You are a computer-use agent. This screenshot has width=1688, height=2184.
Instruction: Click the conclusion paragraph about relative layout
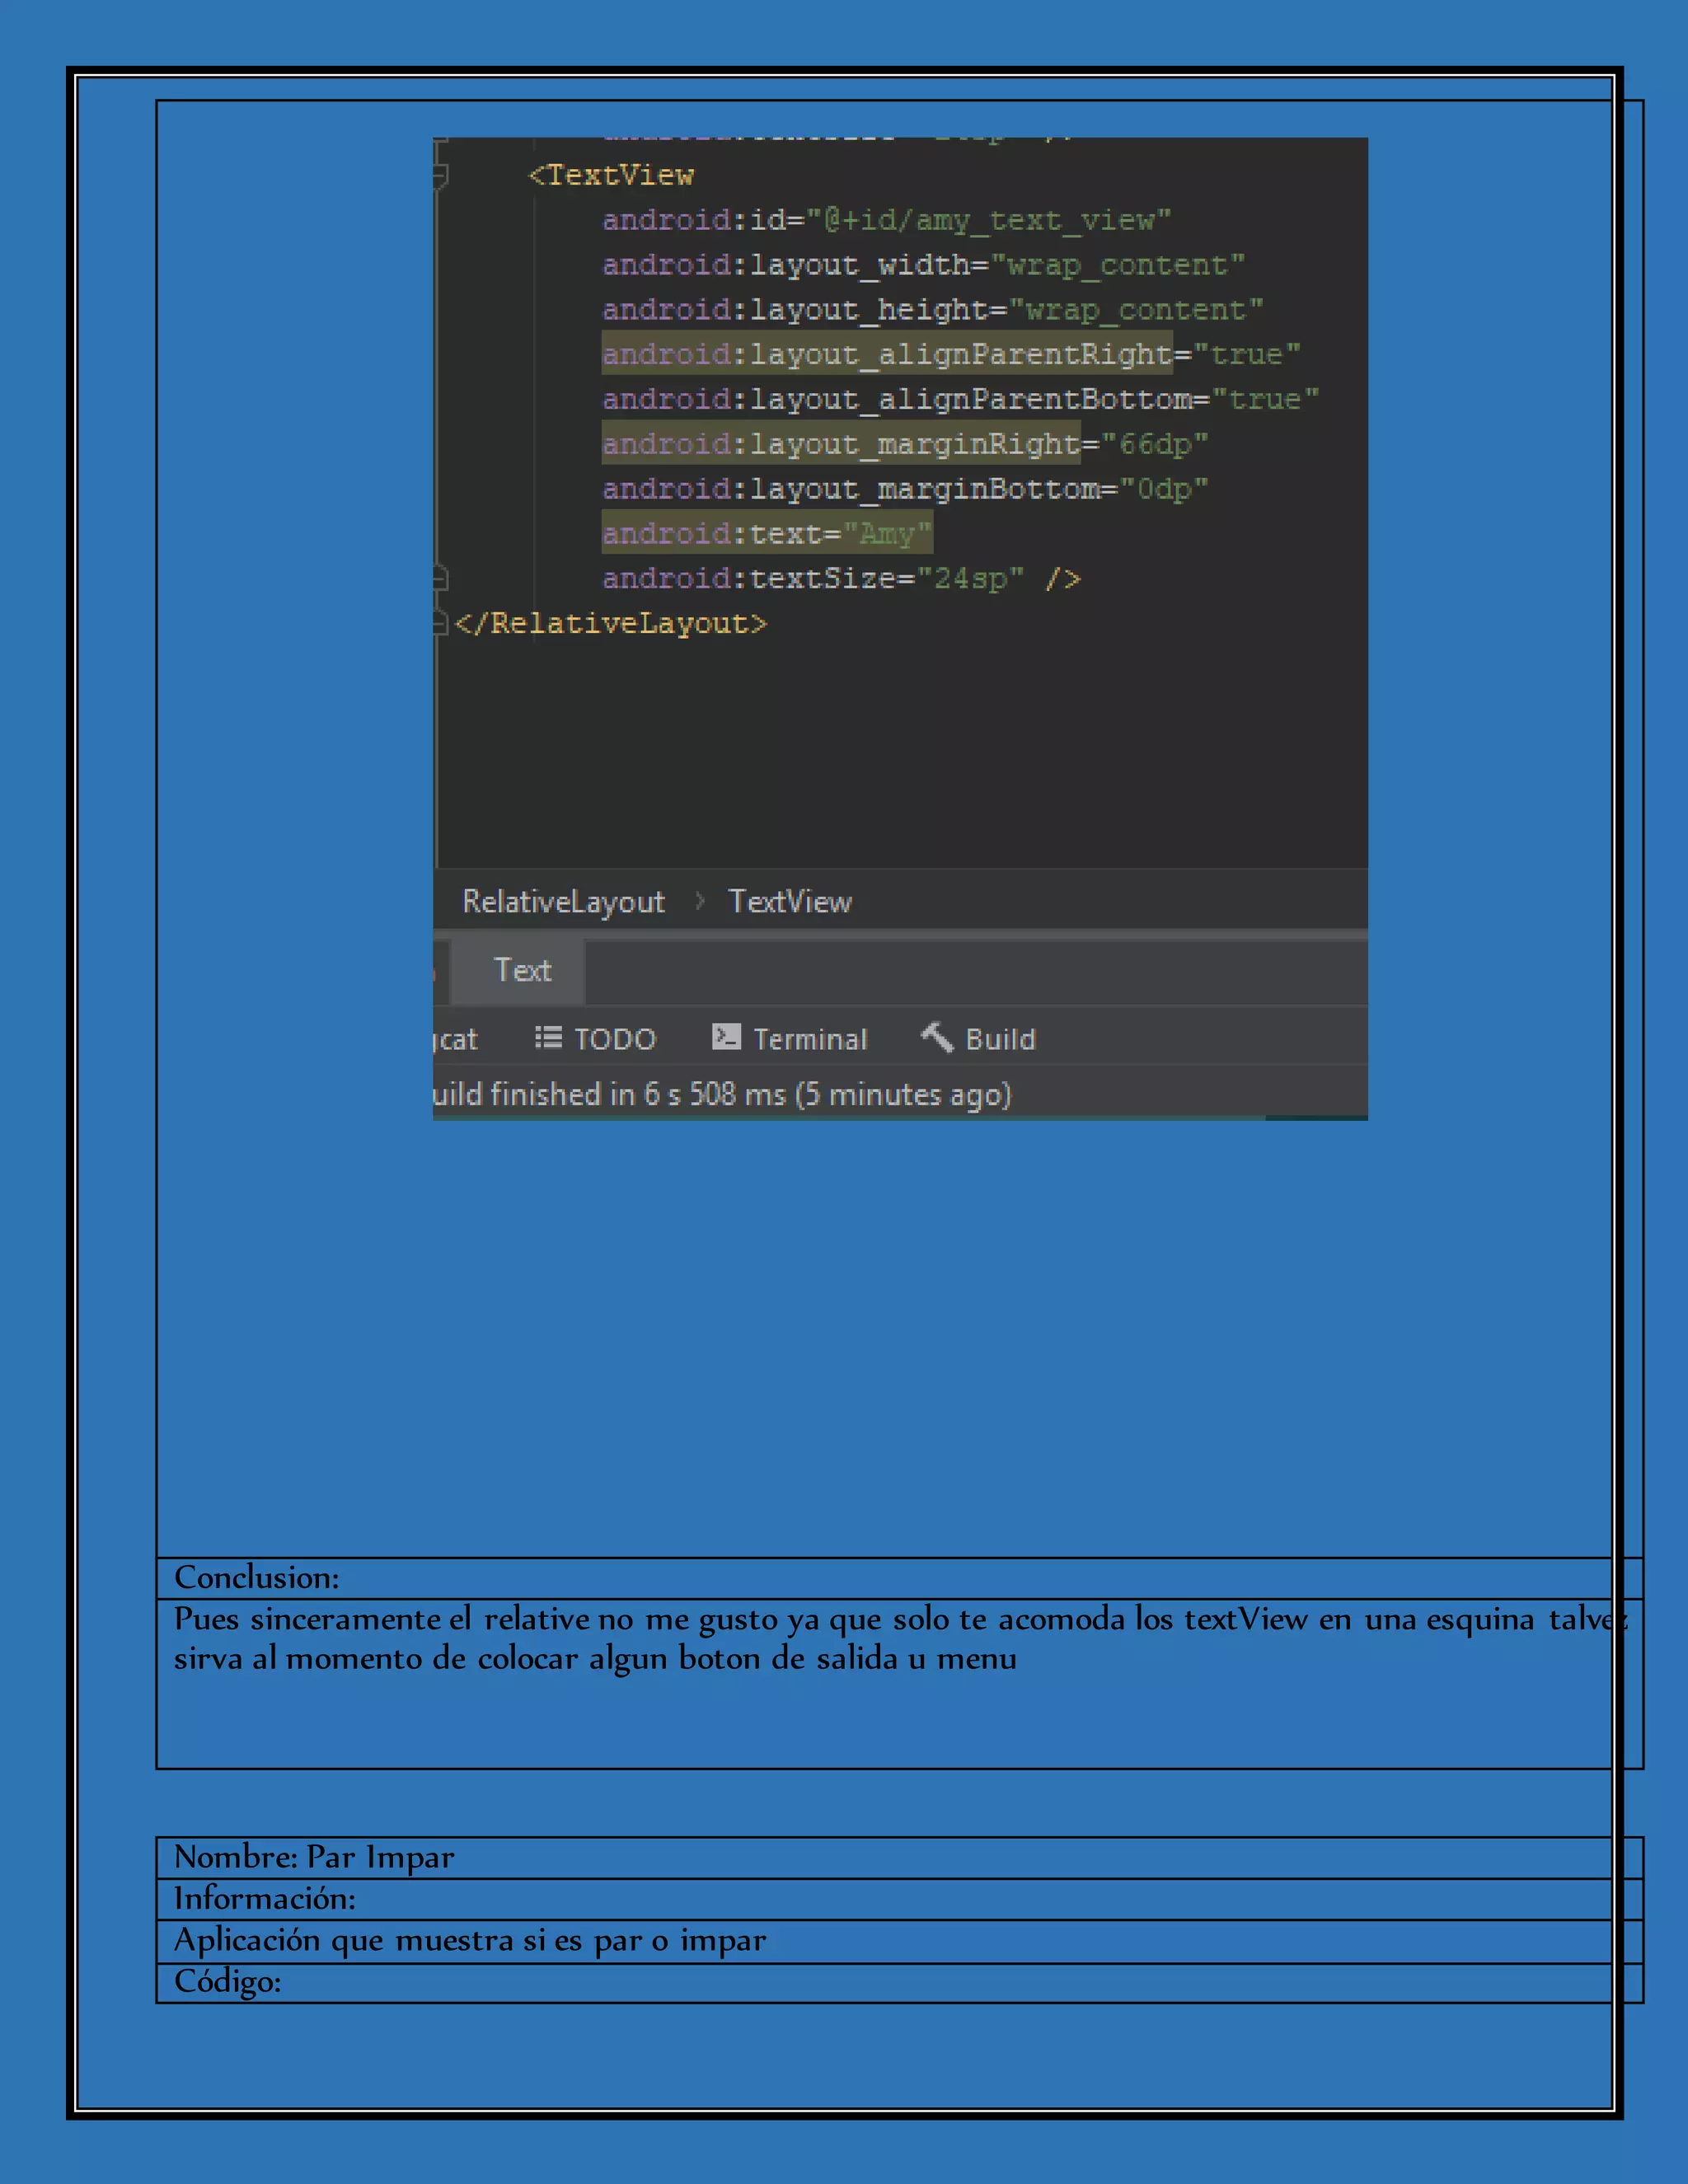point(899,1638)
